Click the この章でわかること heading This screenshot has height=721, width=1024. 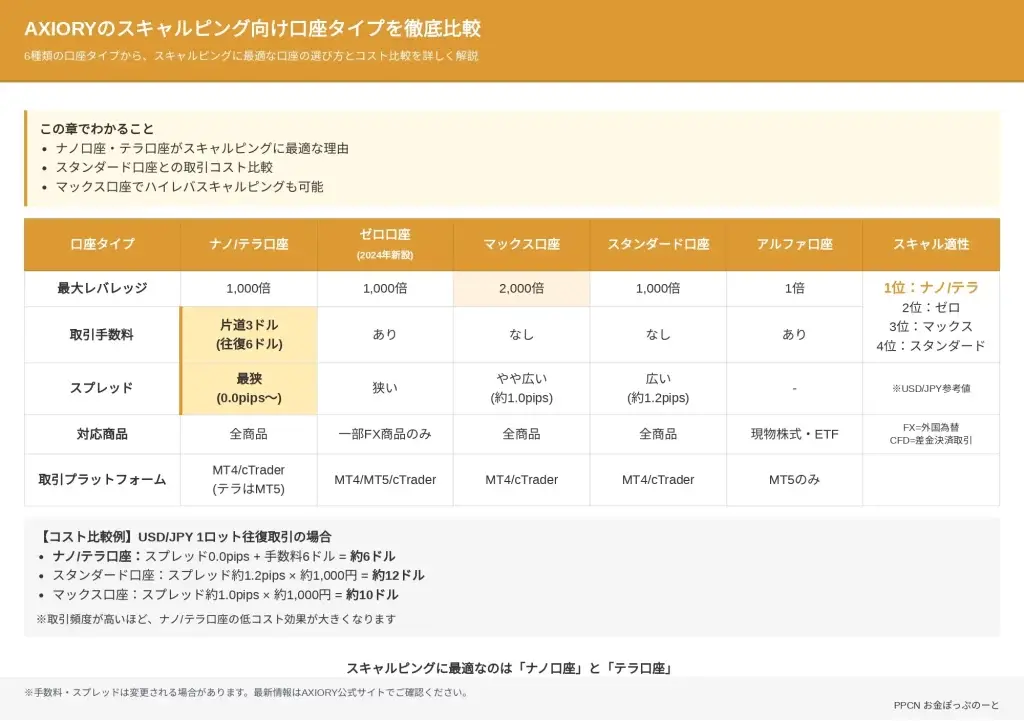[97, 129]
